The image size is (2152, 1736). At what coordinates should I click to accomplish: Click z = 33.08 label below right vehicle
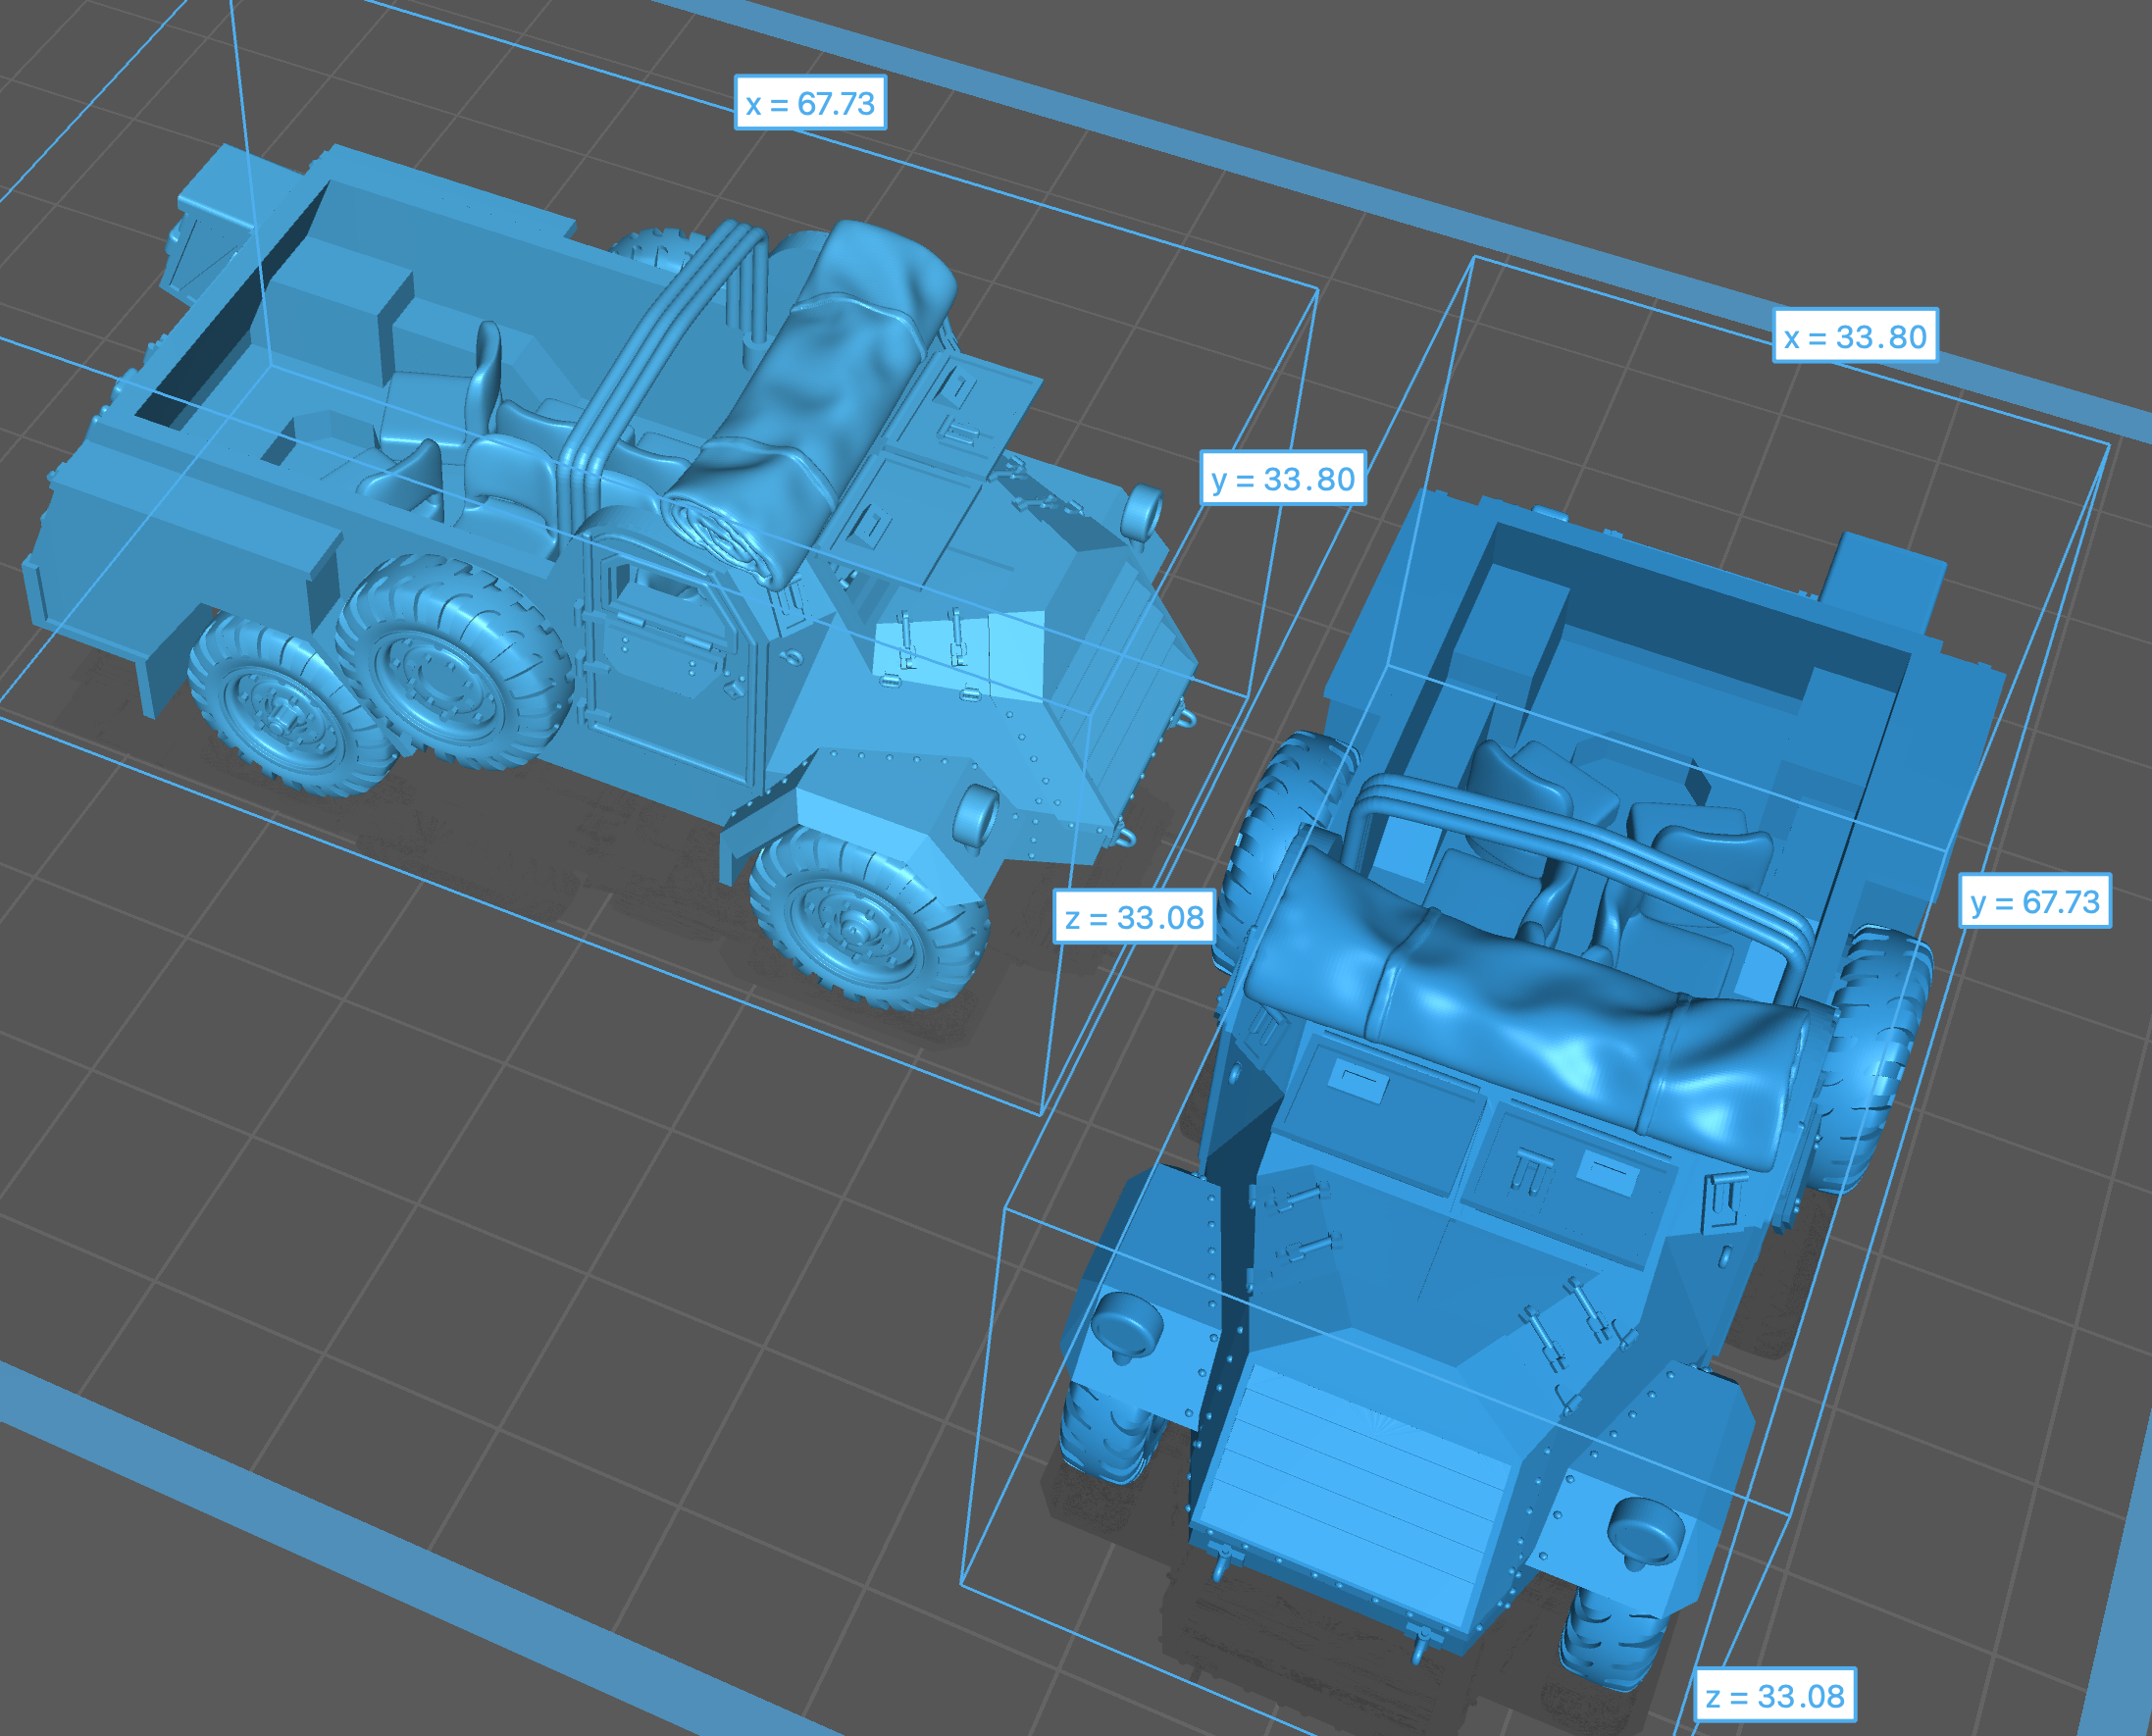(1775, 1696)
